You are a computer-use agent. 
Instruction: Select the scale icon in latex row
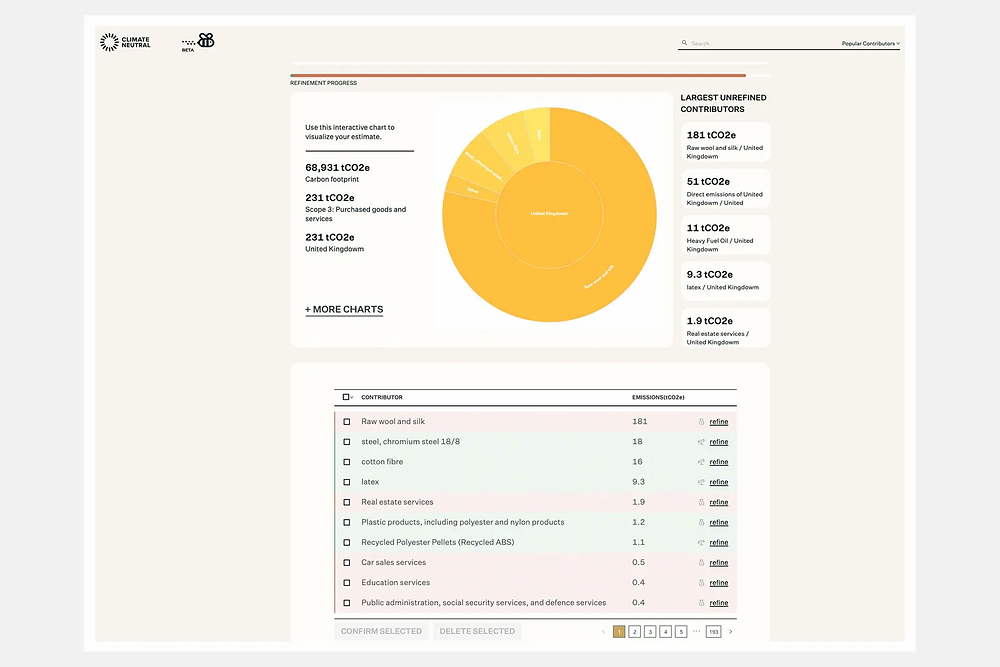pyautogui.click(x=701, y=482)
